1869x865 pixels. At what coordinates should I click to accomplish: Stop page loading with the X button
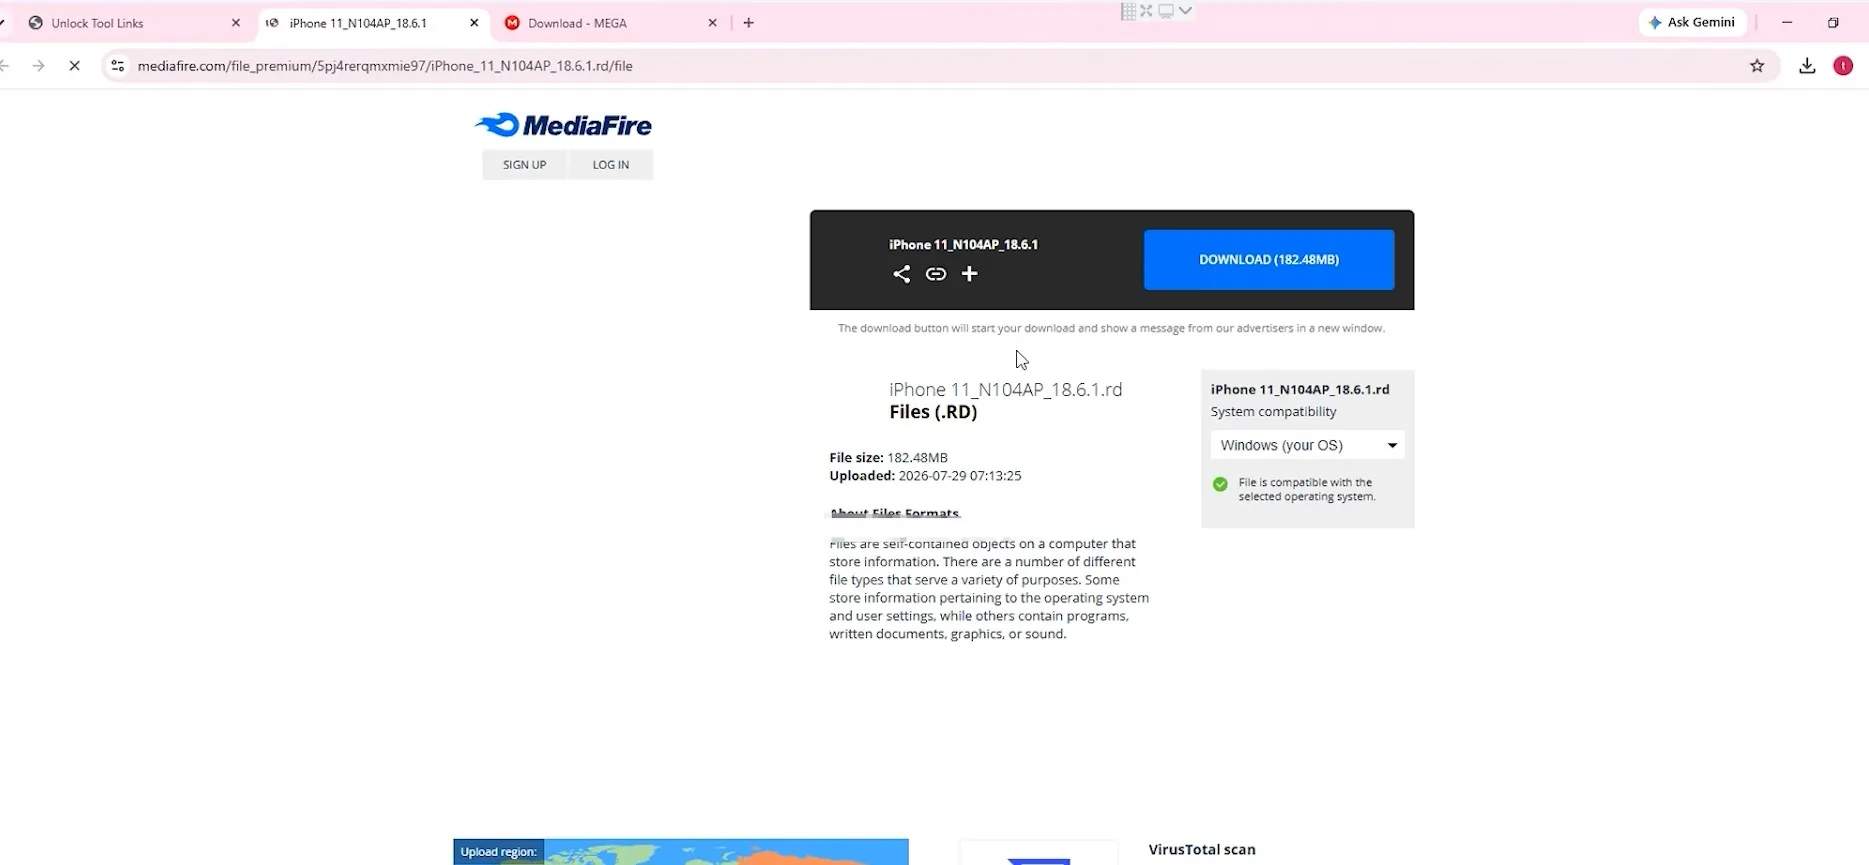pyautogui.click(x=74, y=66)
